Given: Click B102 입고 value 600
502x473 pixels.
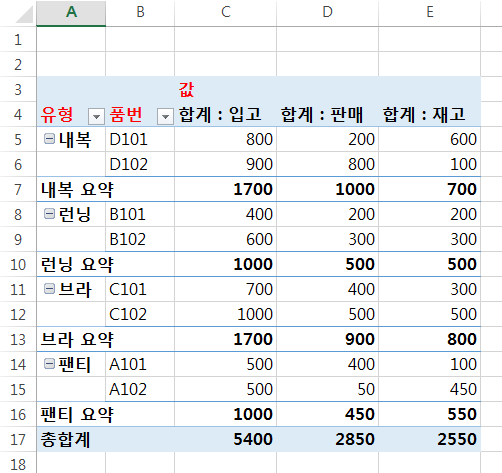Looking at the screenshot, I should coord(259,239).
